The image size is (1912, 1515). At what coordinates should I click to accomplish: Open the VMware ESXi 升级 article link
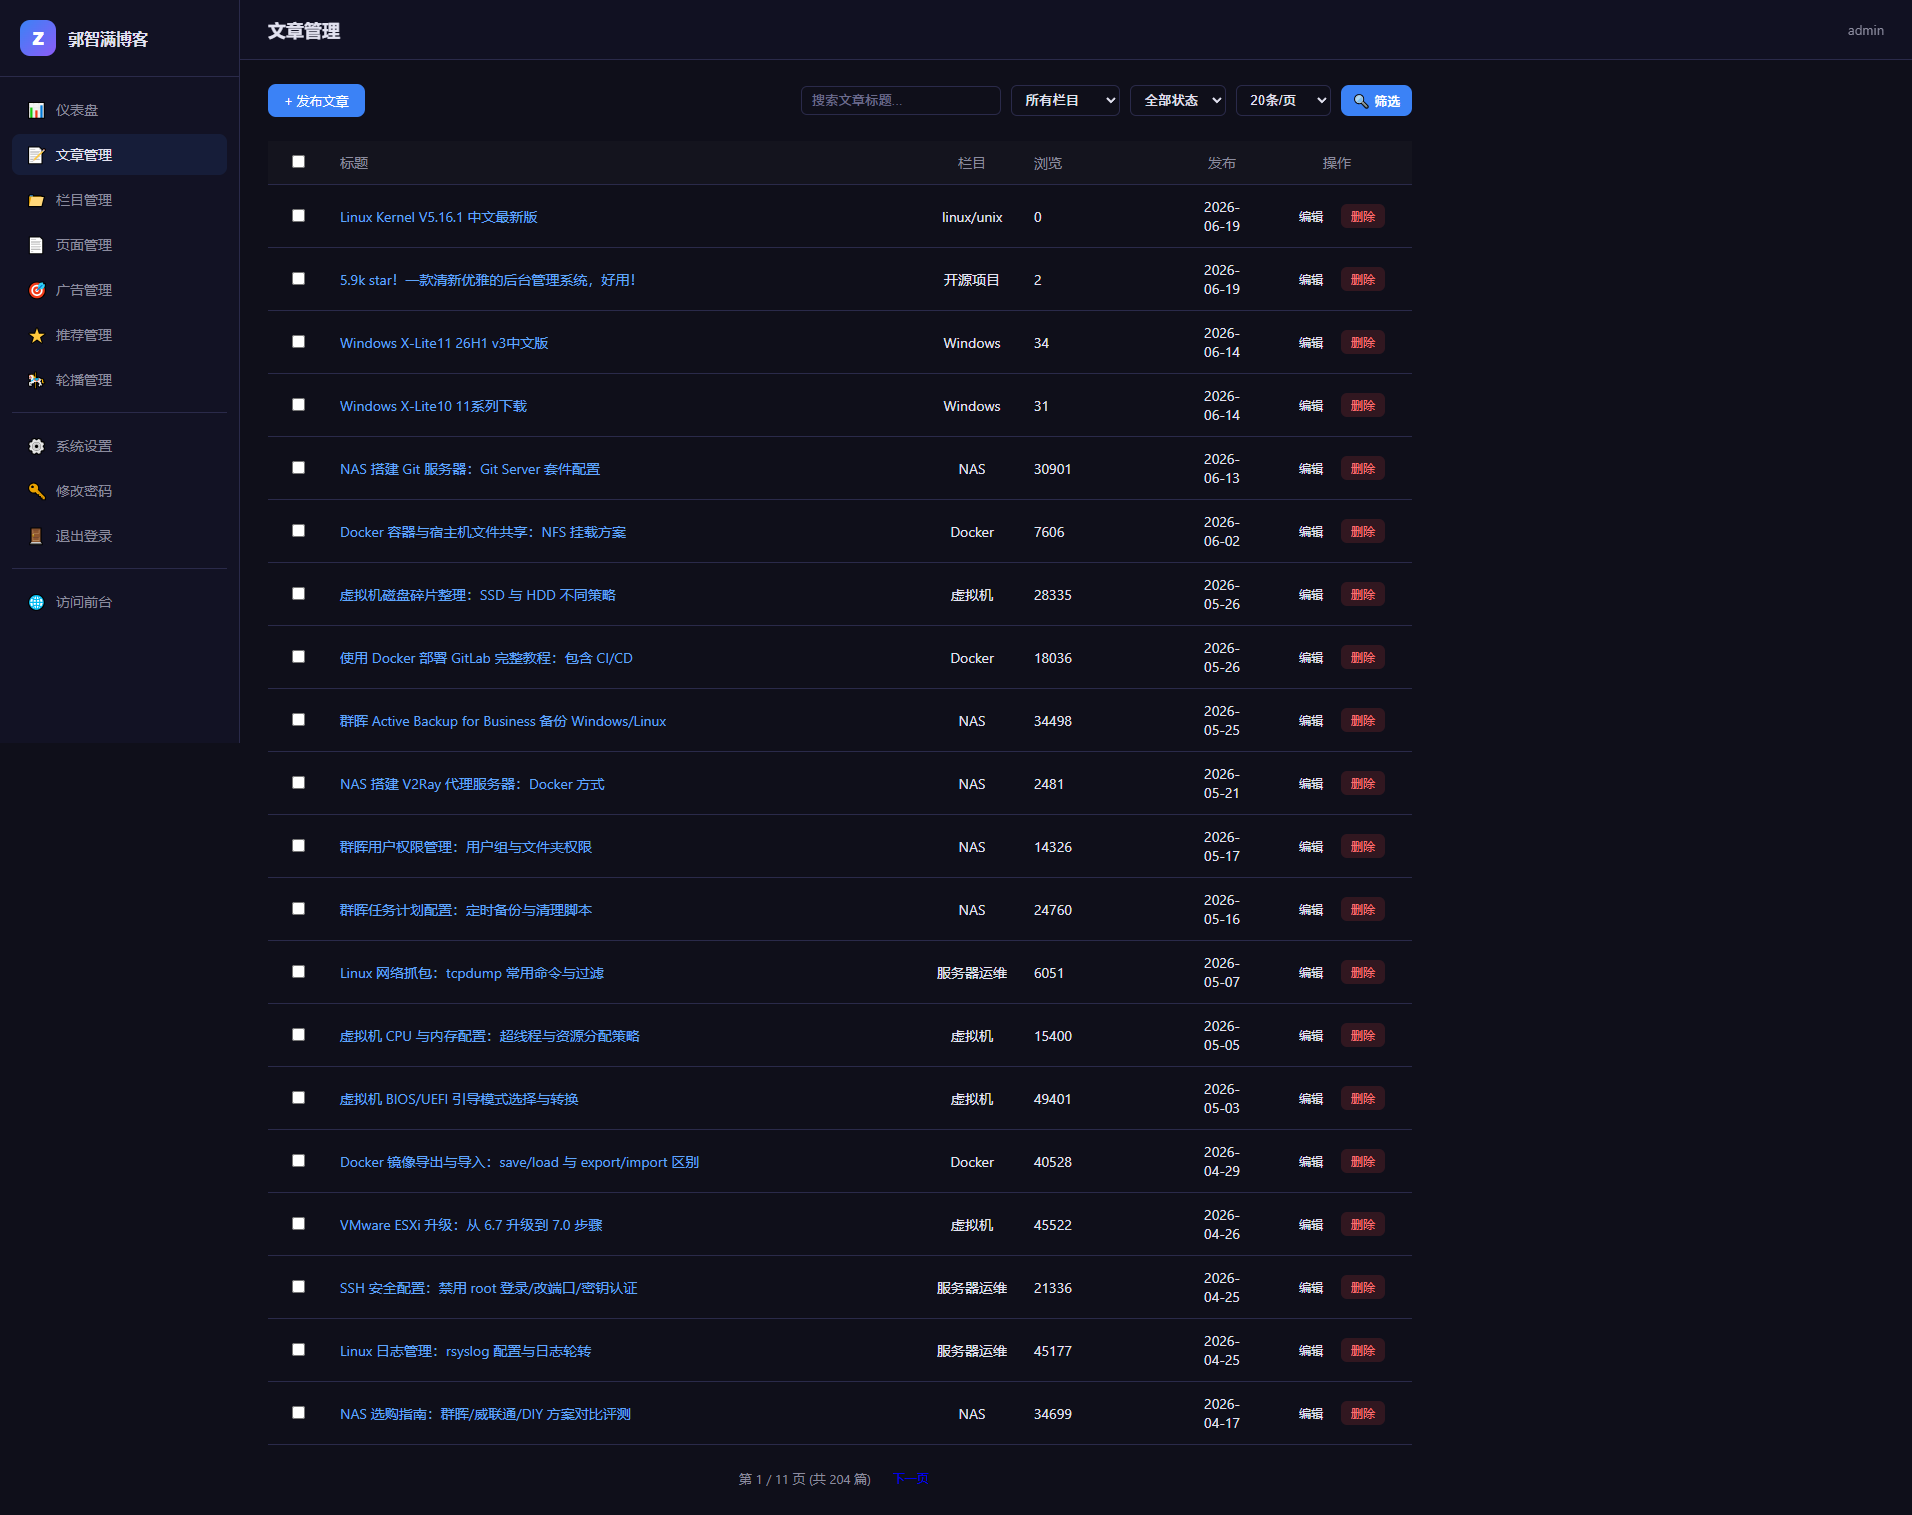pos(471,1225)
